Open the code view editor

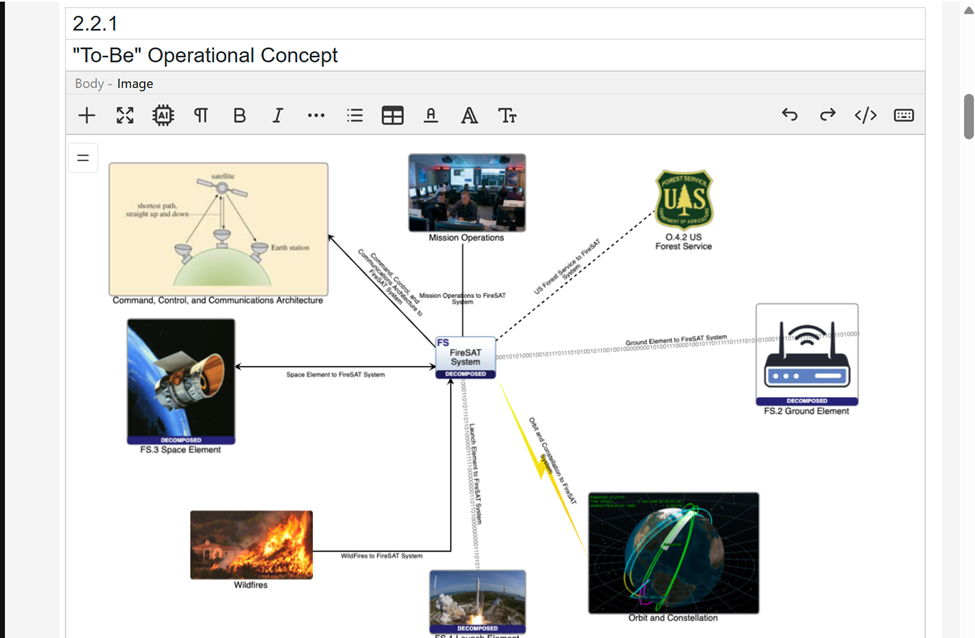click(865, 115)
